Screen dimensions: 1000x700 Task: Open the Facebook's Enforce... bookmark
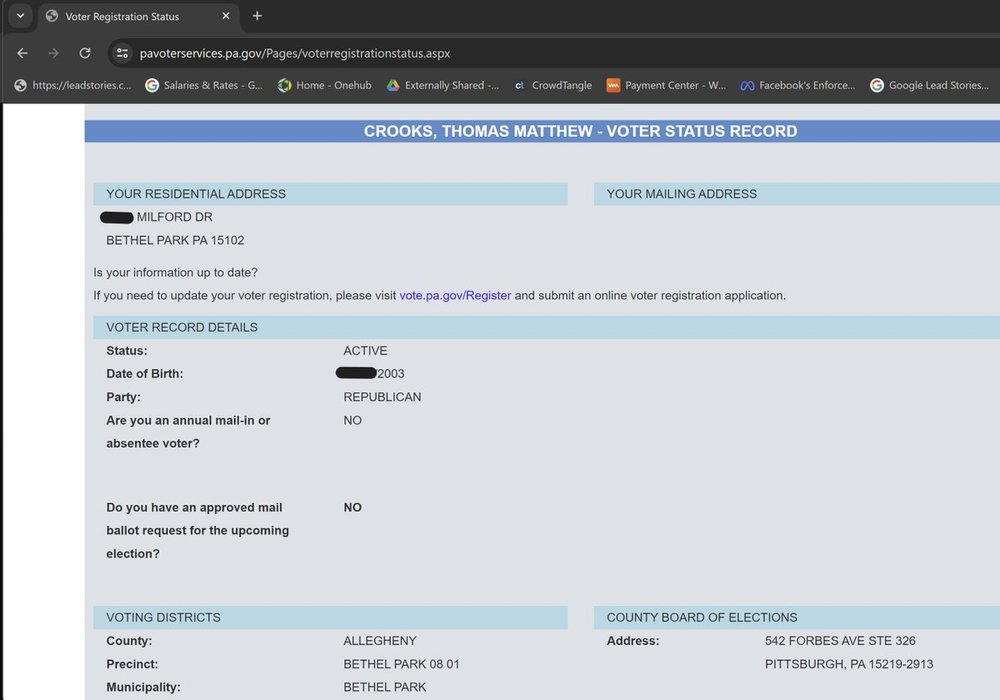click(797, 85)
